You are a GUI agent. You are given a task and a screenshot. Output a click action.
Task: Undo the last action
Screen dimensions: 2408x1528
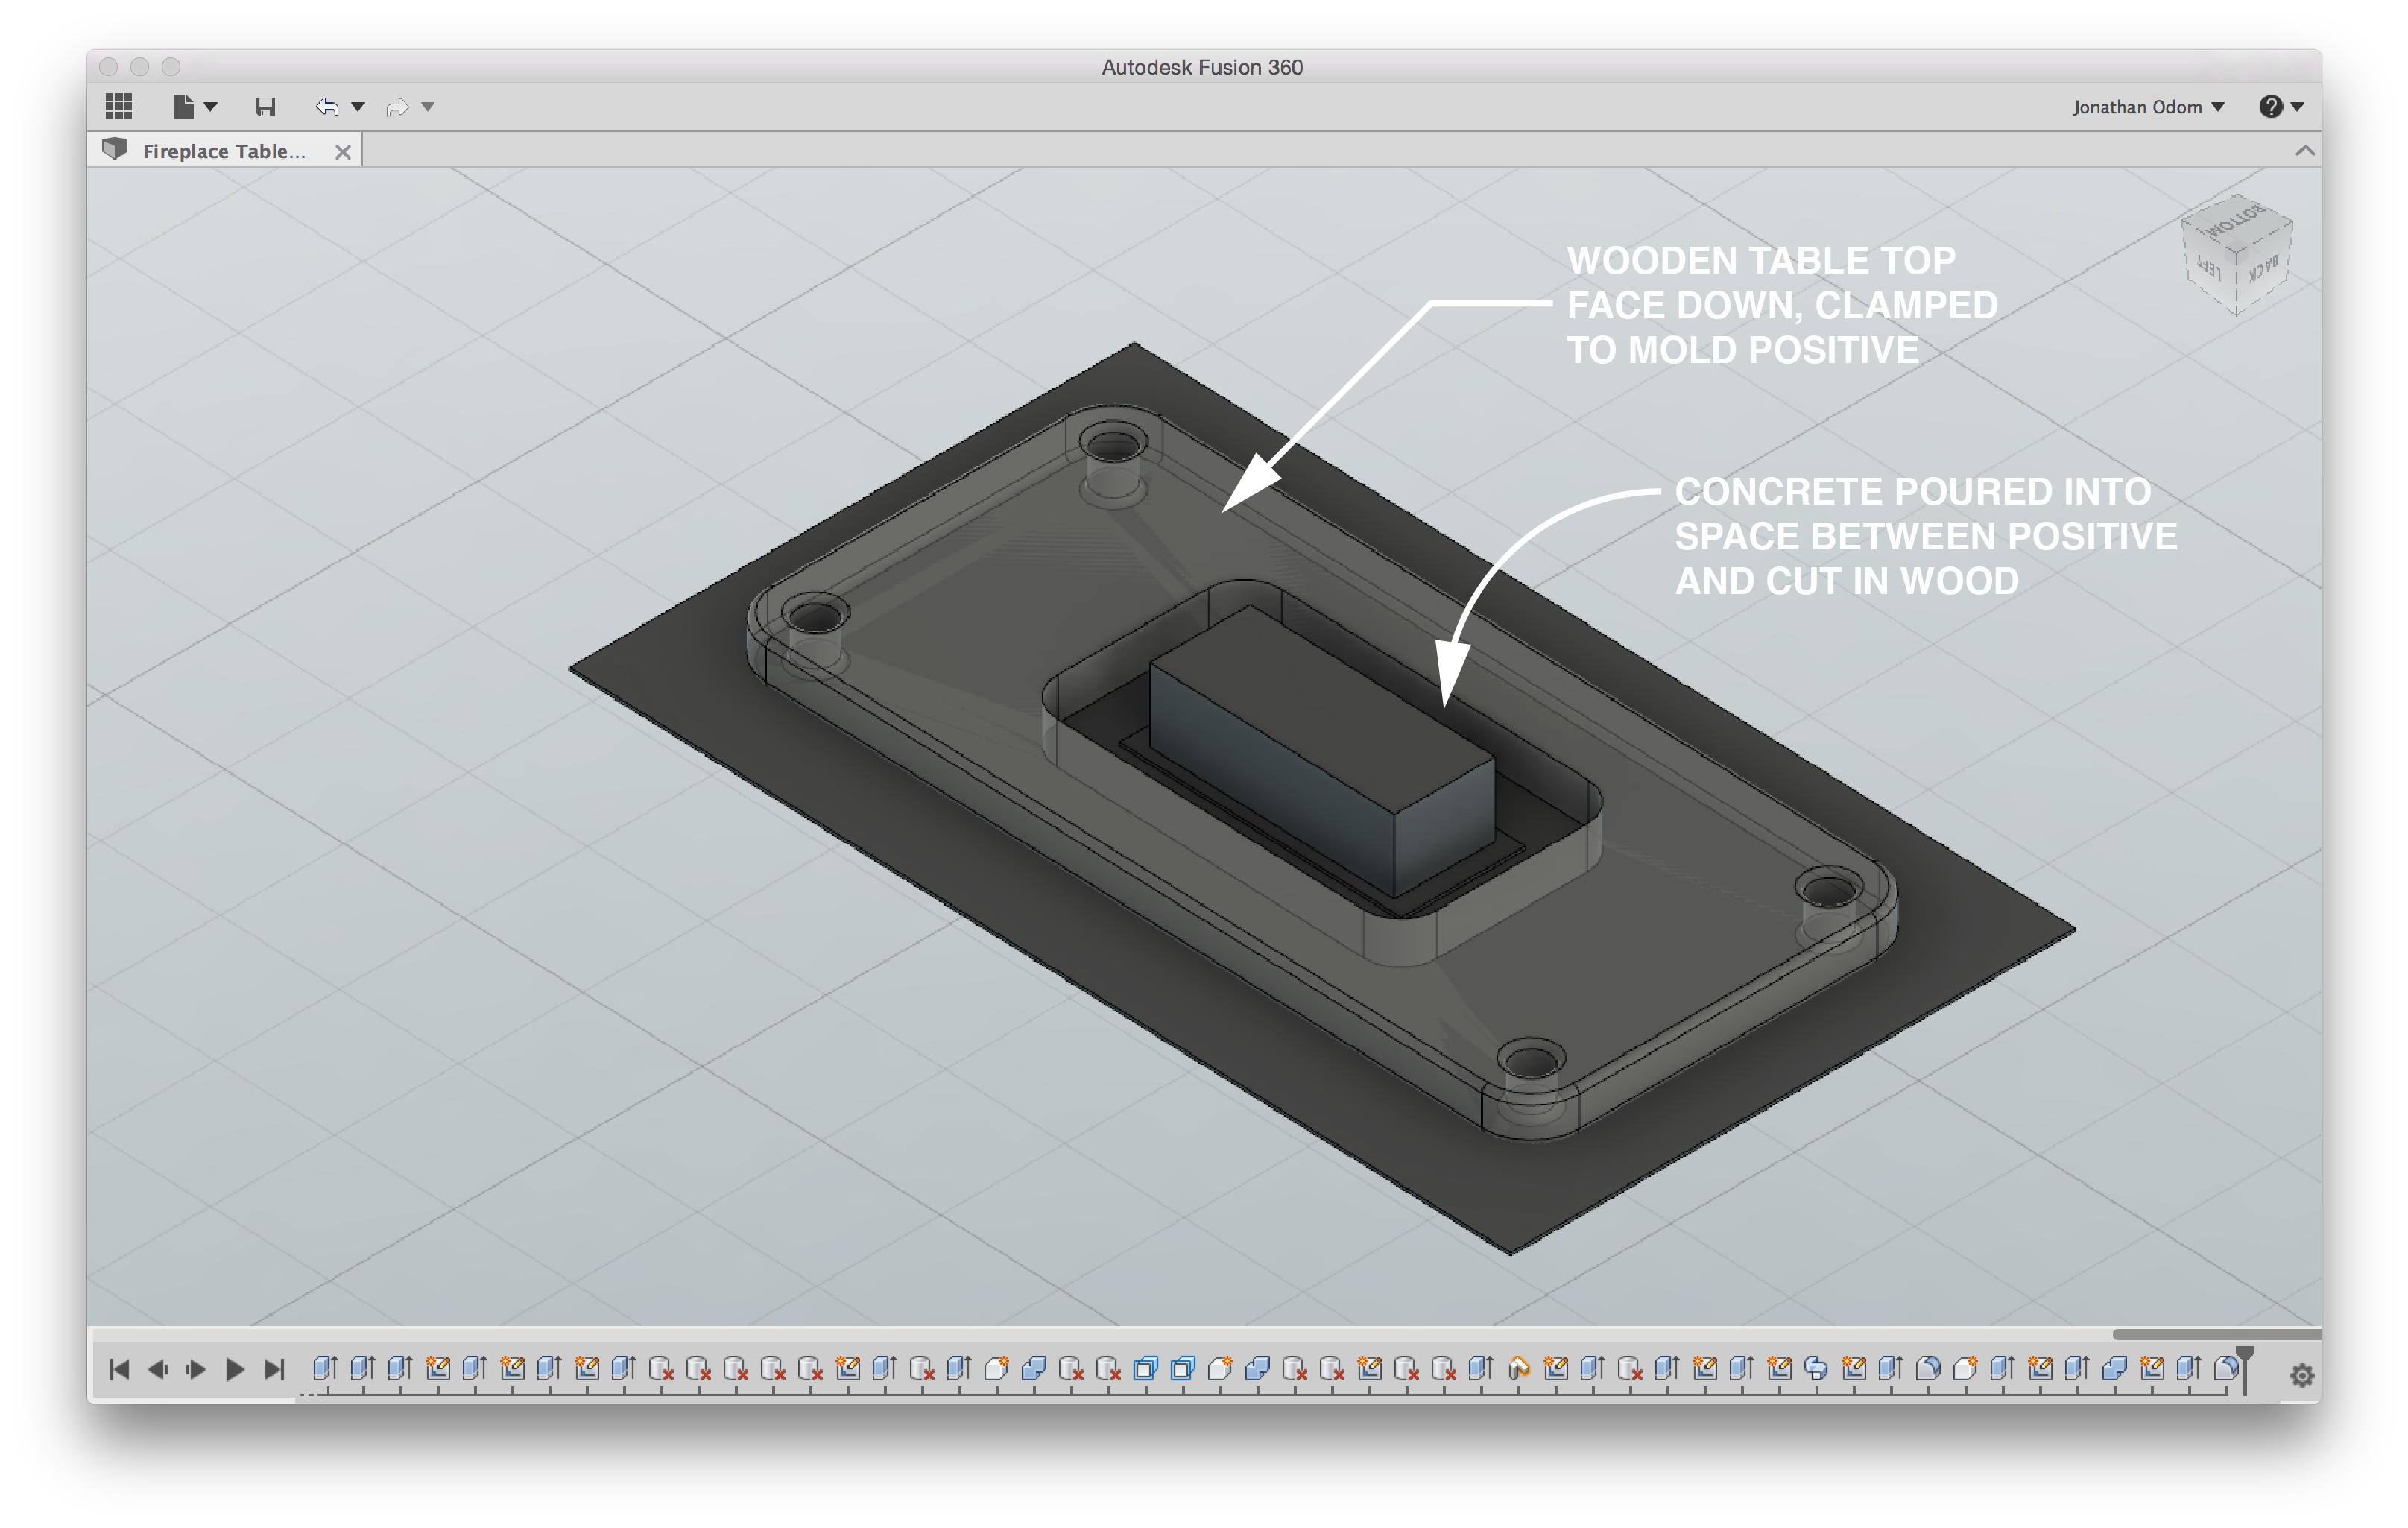point(328,107)
